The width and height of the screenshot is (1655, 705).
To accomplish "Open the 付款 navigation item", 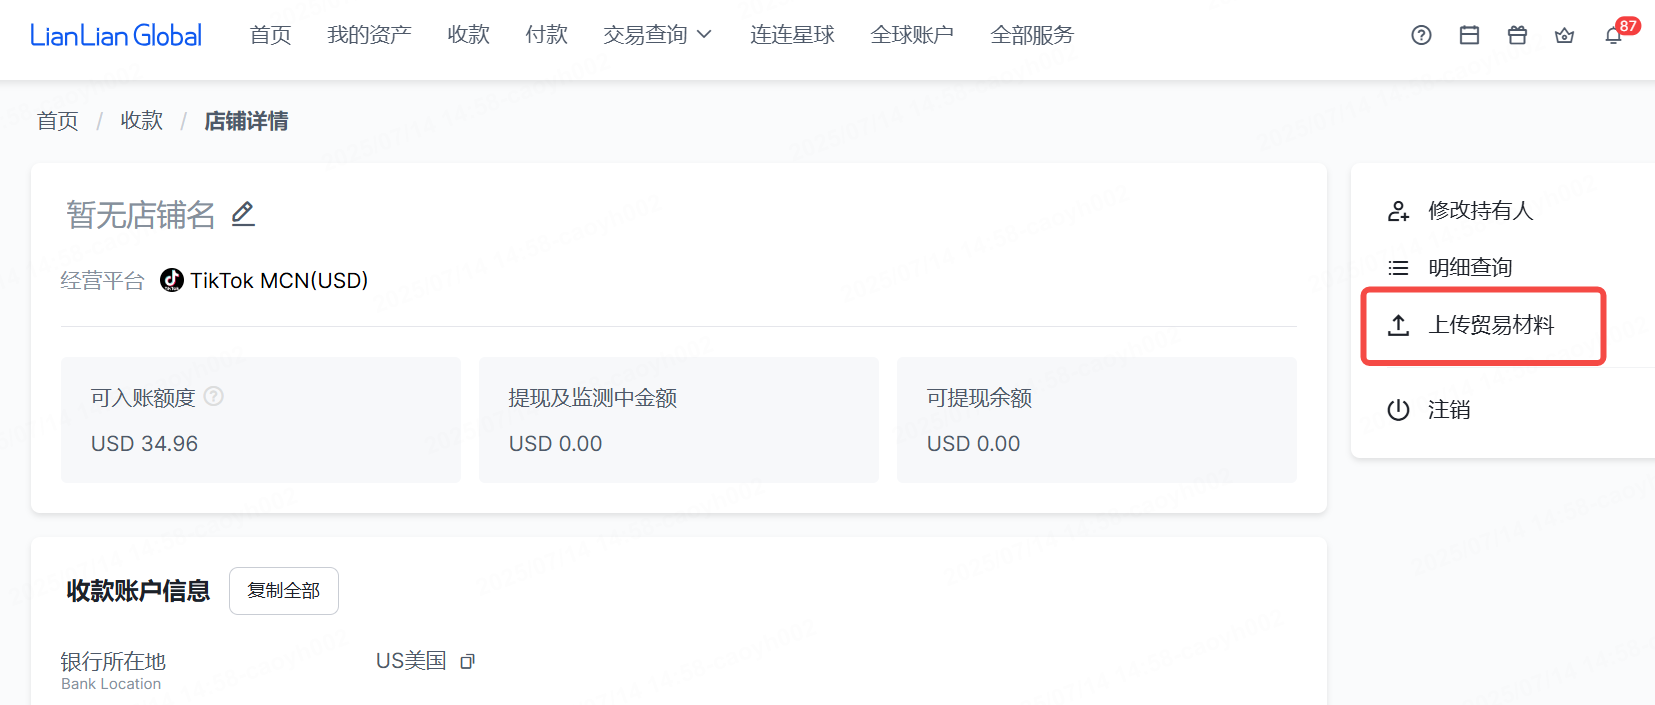I will (x=546, y=35).
